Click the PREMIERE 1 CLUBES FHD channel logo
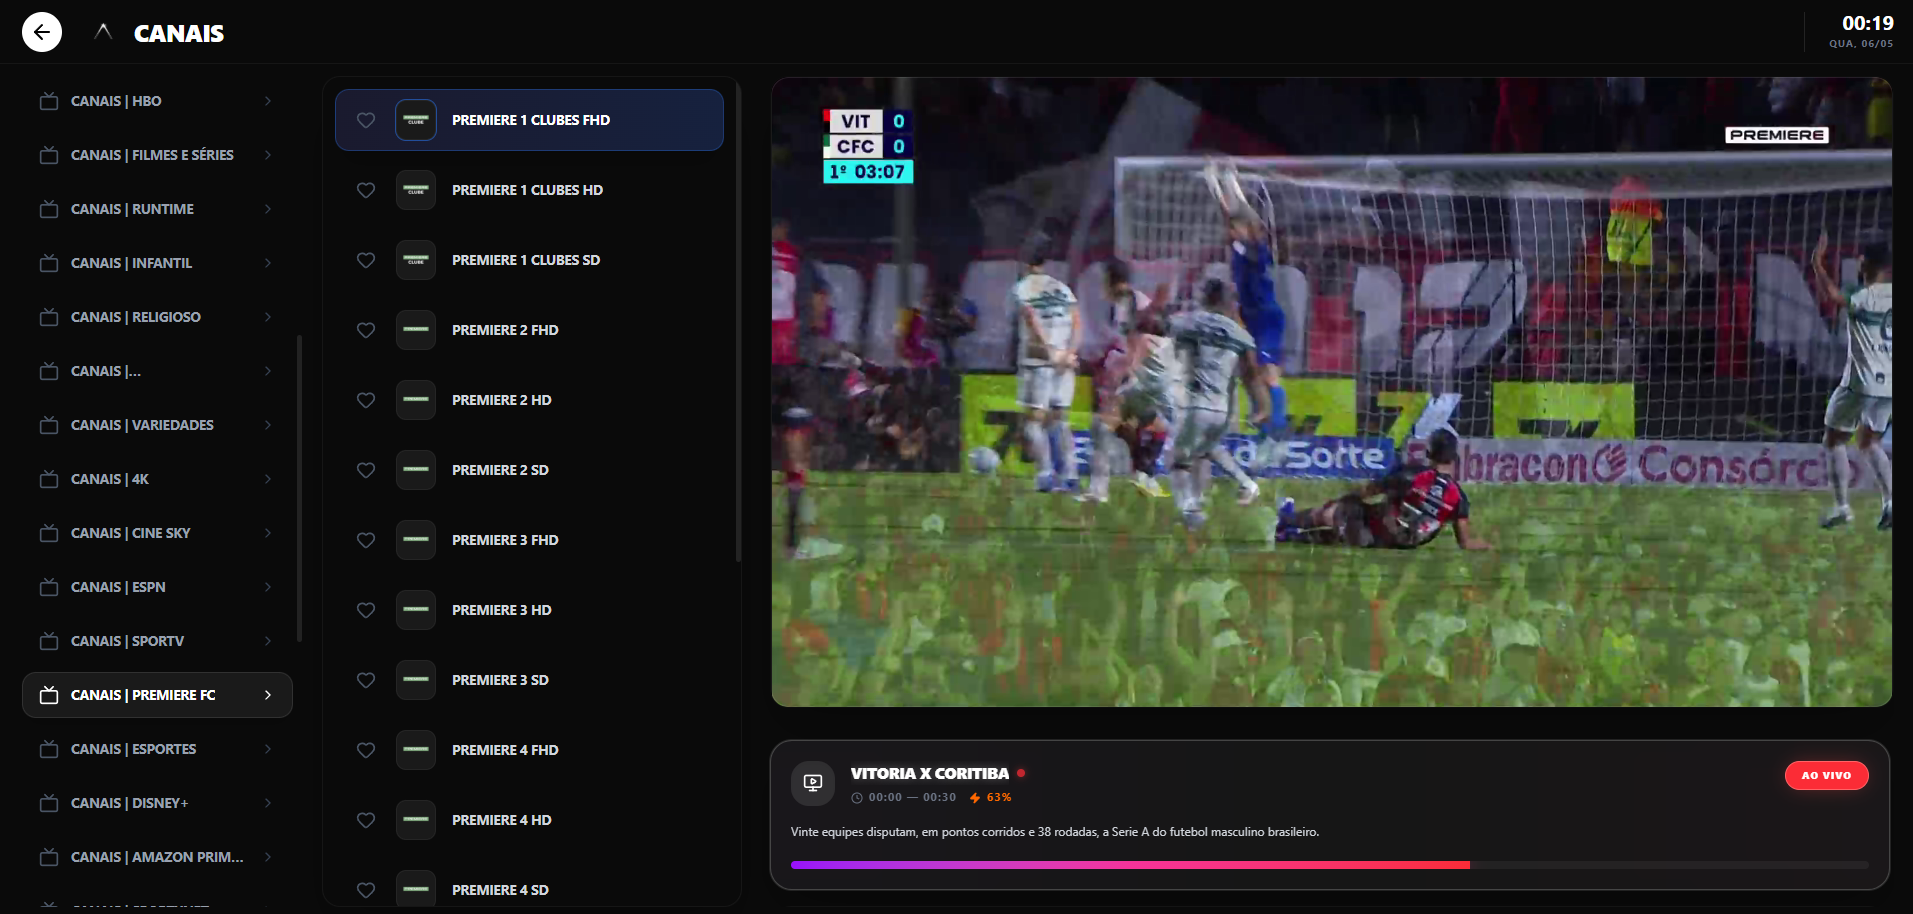This screenshot has width=1913, height=914. [x=416, y=120]
